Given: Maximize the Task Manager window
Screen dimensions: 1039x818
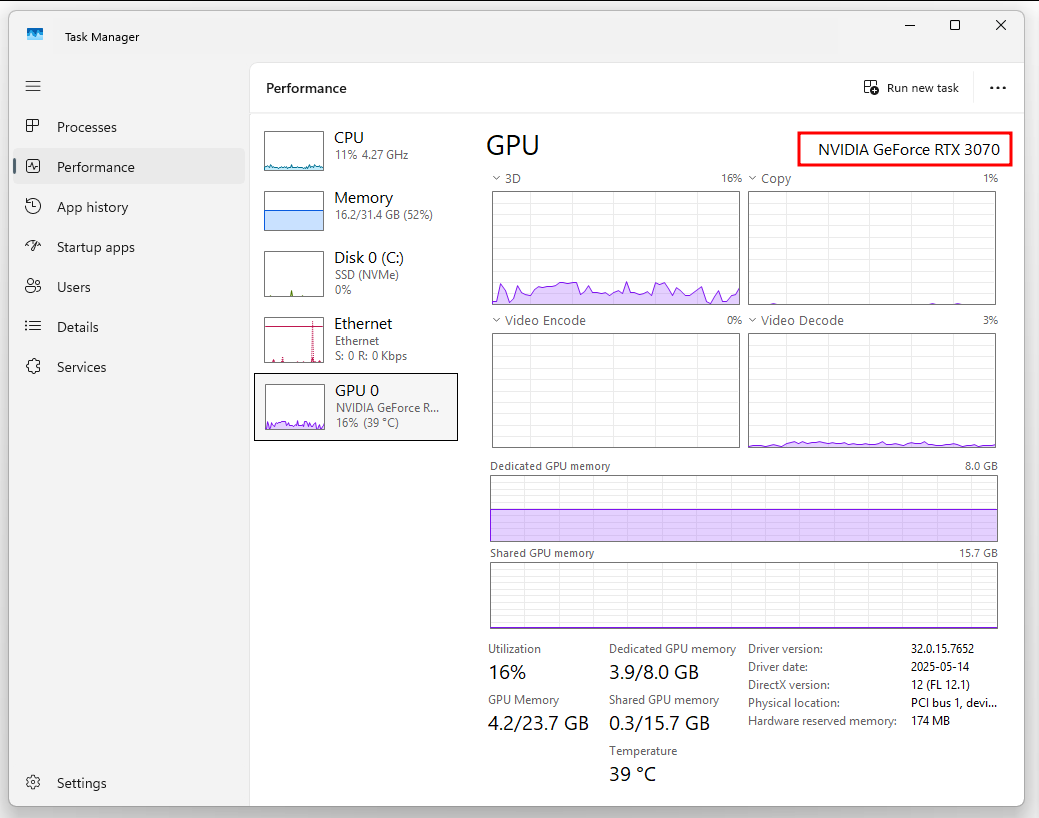Looking at the screenshot, I should pos(955,25).
